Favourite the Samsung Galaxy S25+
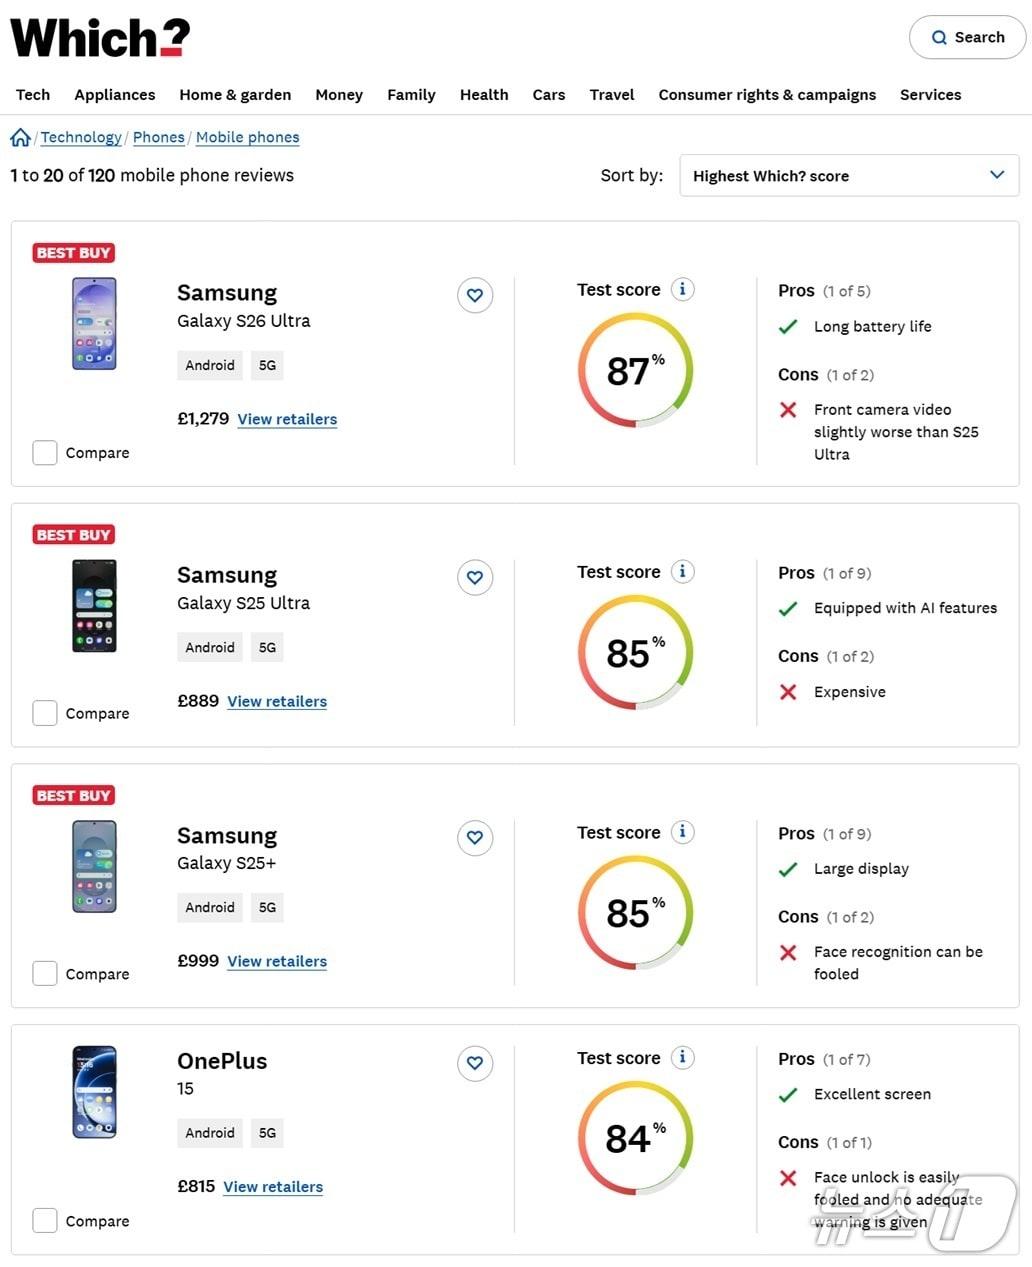 click(x=474, y=838)
